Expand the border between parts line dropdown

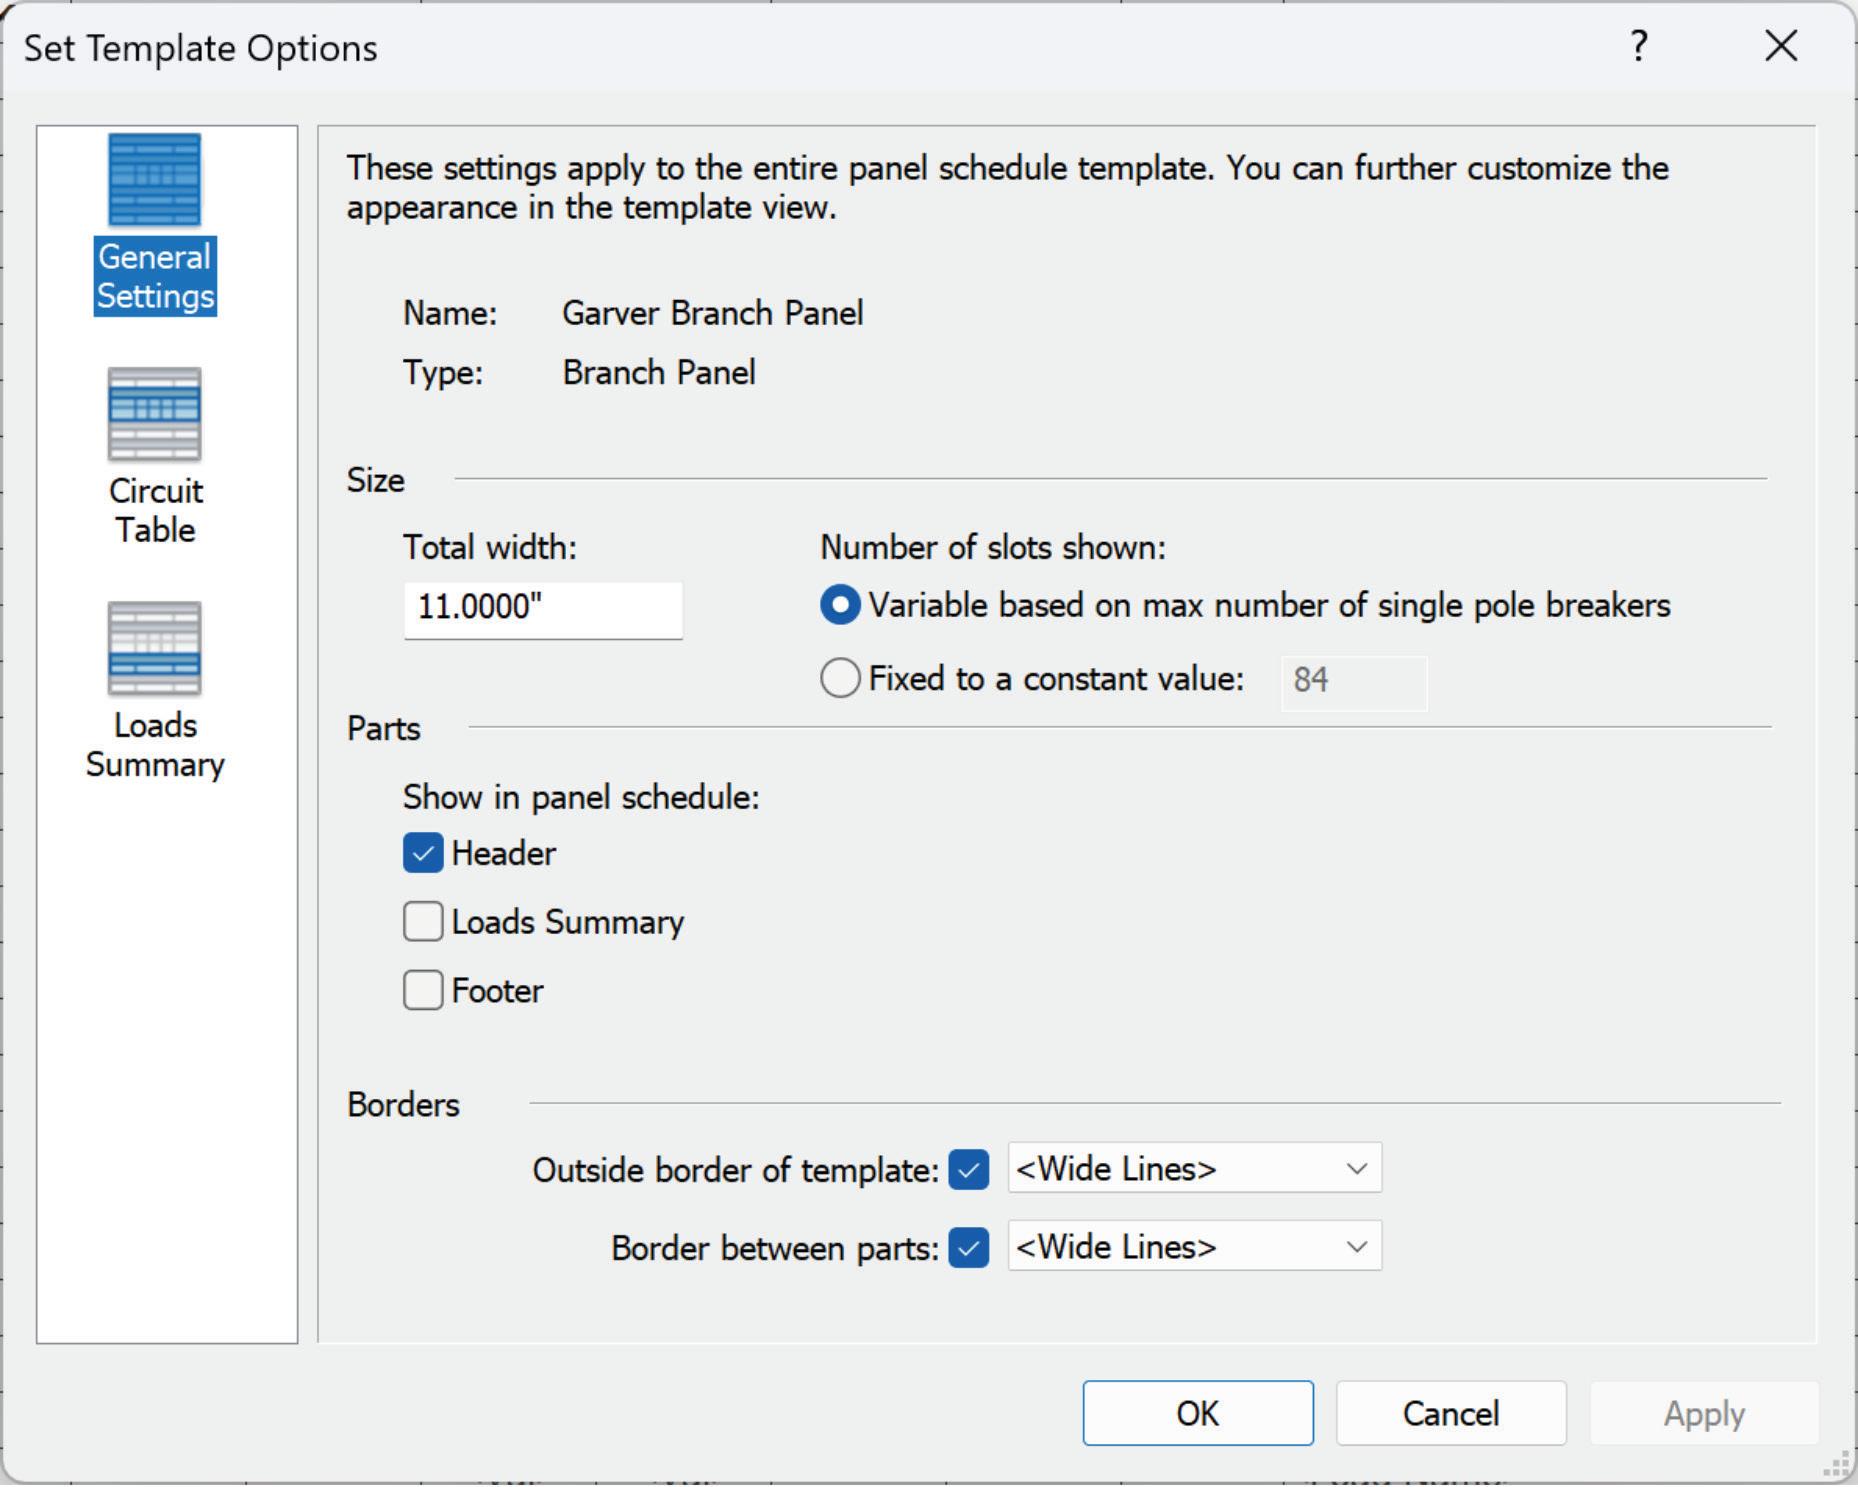[1194, 1246]
